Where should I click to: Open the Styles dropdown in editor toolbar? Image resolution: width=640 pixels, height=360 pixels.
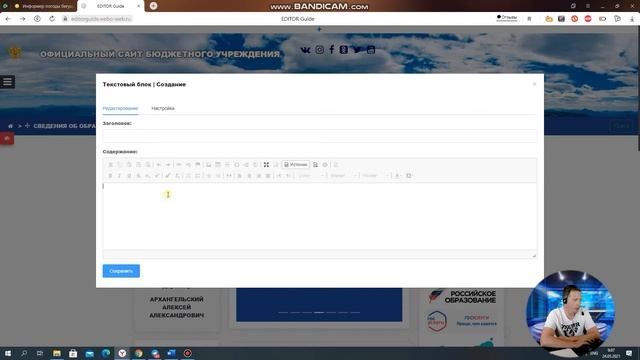coord(311,176)
